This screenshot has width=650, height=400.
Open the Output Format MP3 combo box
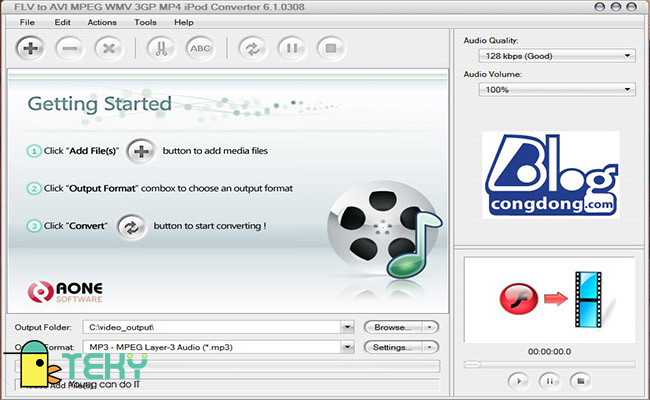pyautogui.click(x=220, y=347)
